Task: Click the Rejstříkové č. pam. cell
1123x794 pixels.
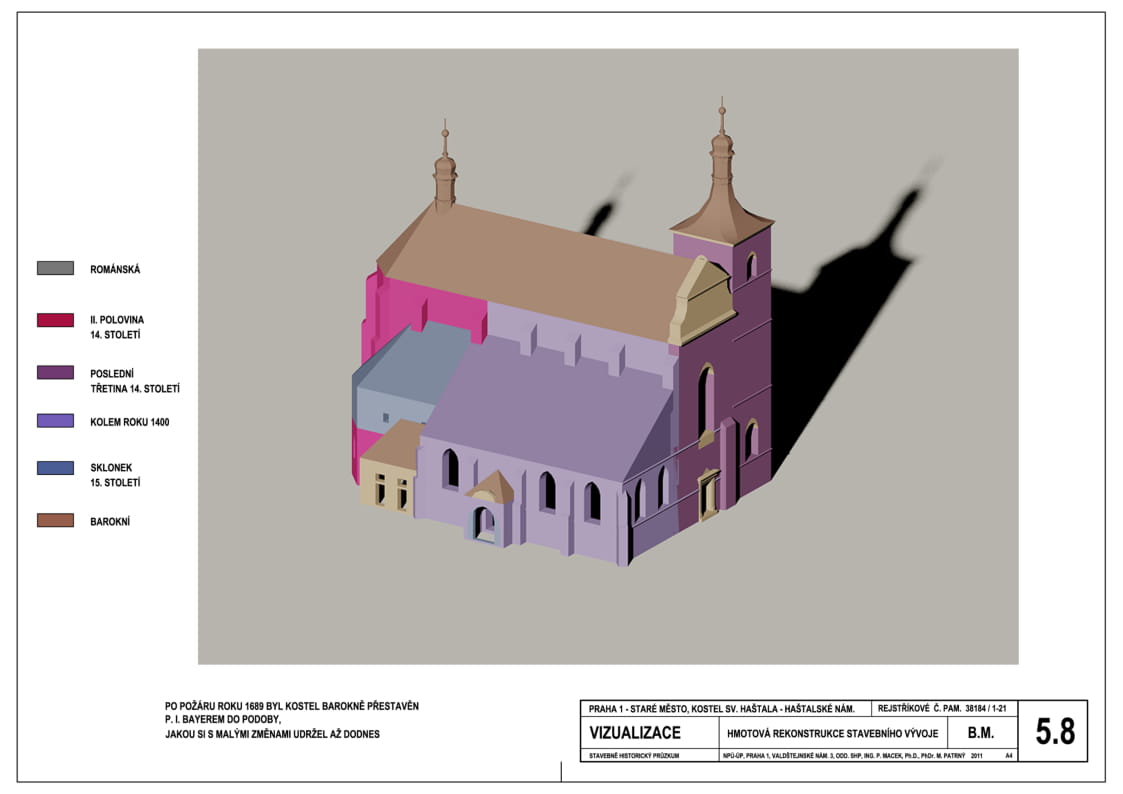Action: (944, 708)
